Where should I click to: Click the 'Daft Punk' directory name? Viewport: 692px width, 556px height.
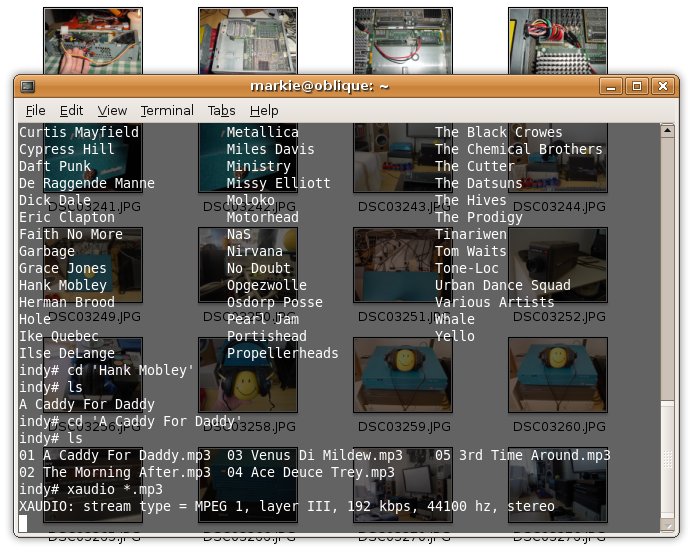tap(55, 166)
